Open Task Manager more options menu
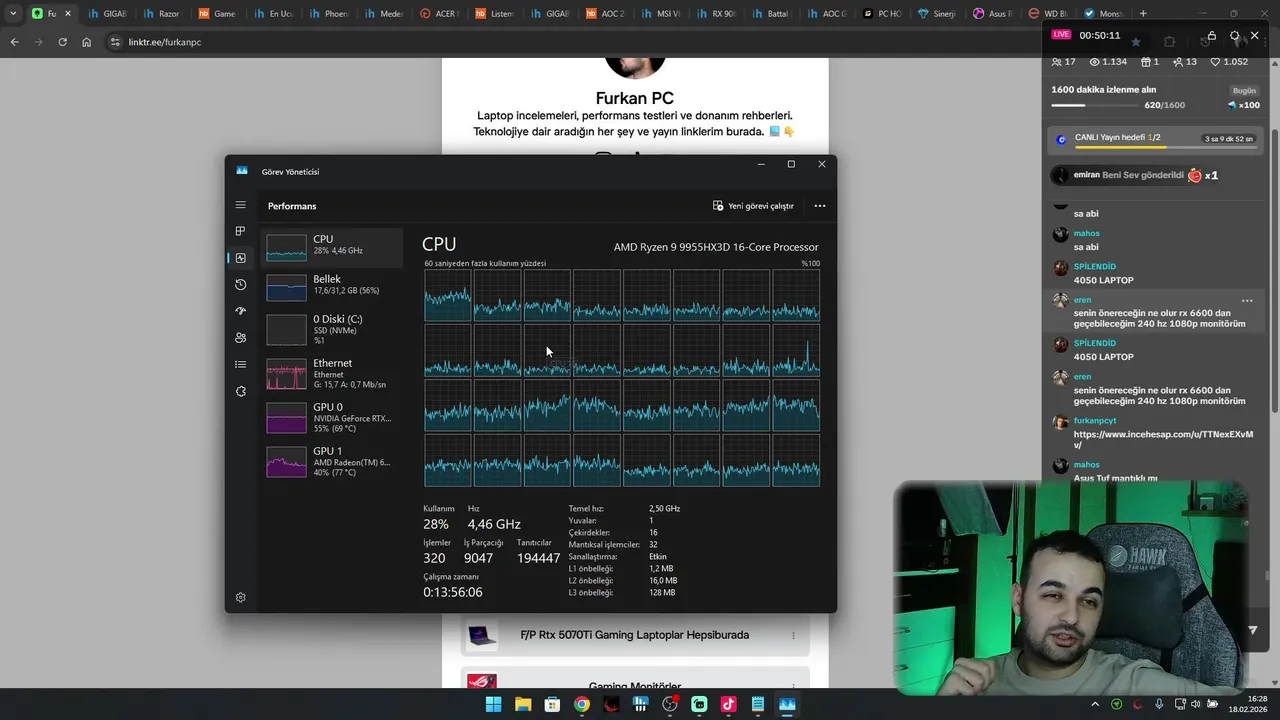This screenshot has height=720, width=1280. pyautogui.click(x=820, y=206)
